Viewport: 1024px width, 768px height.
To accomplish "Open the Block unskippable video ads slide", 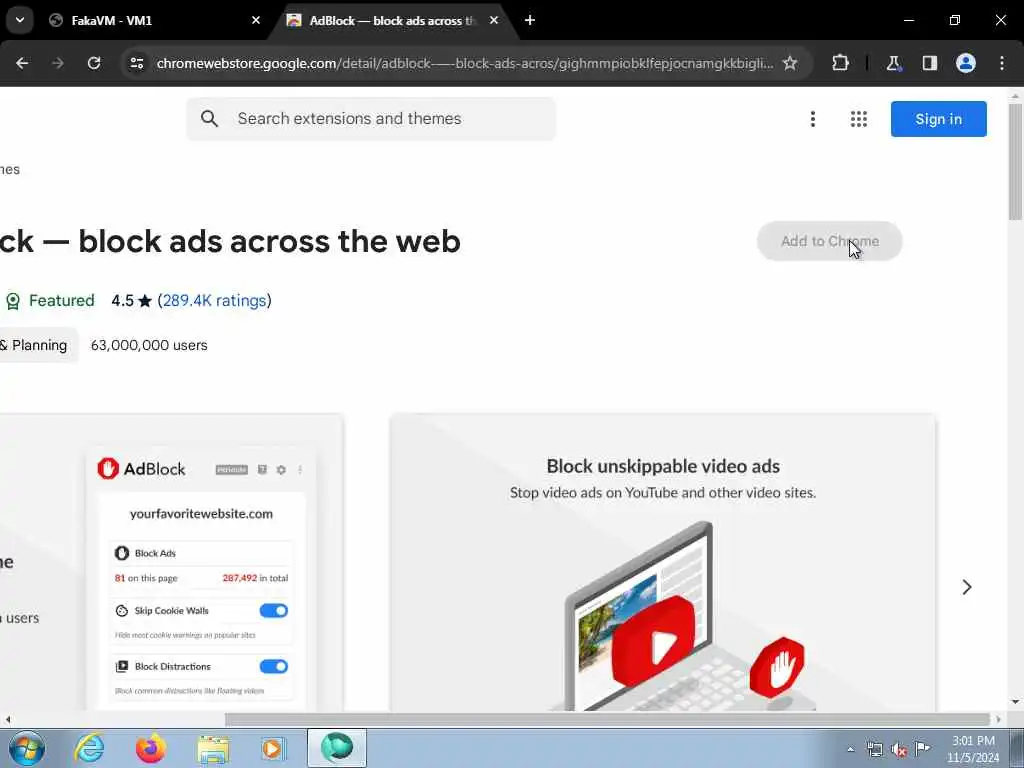I will [662, 562].
